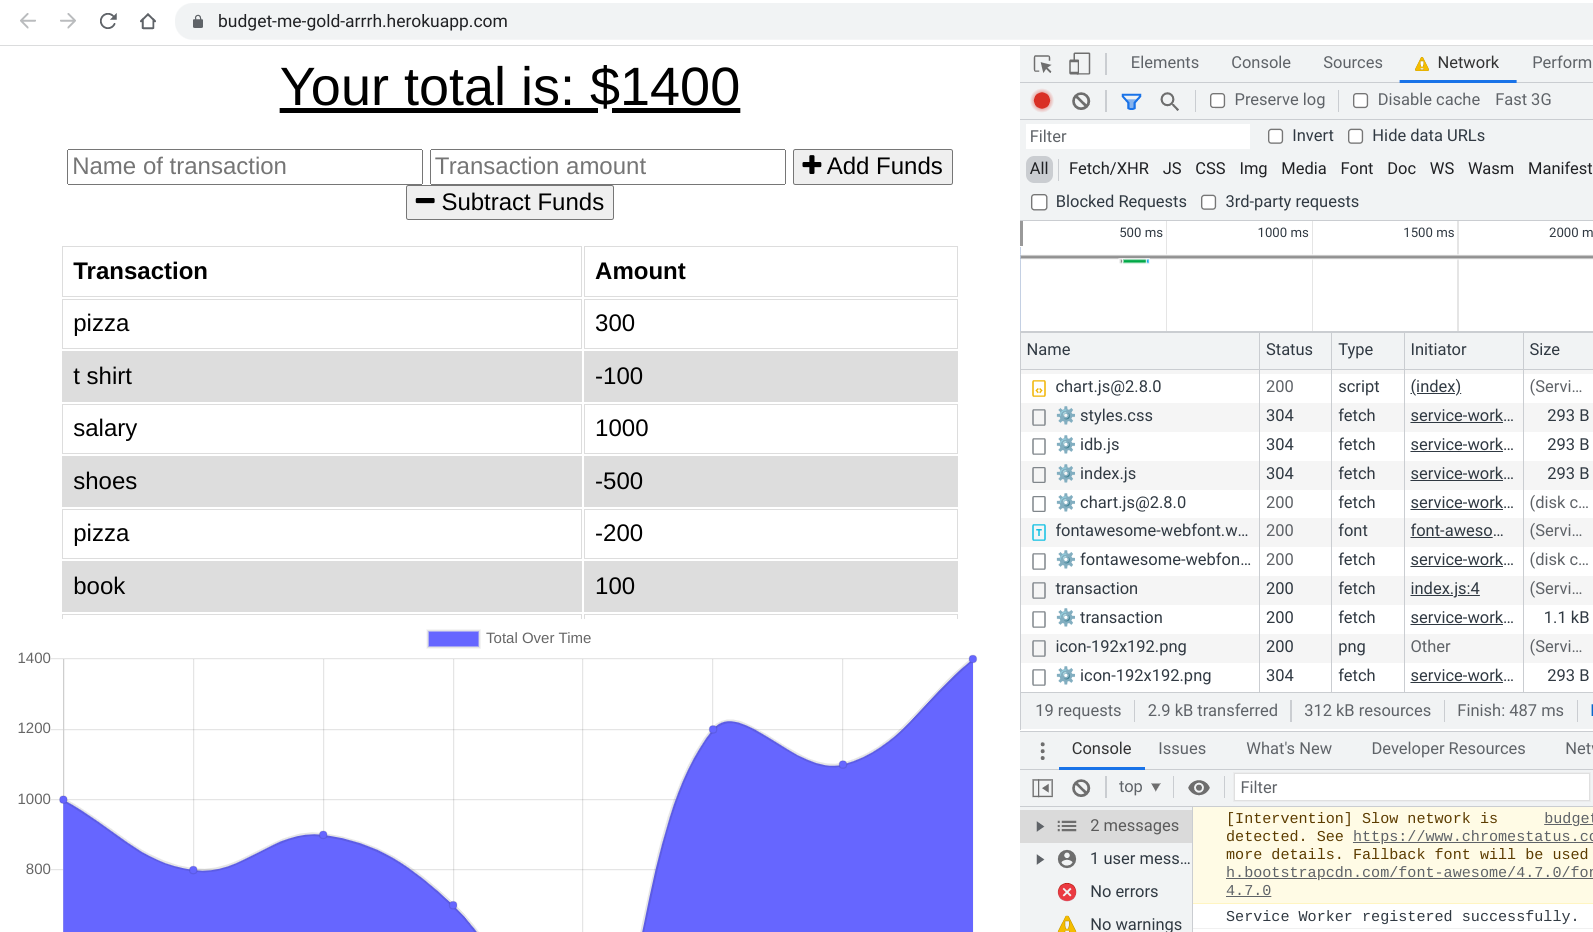
Task: Open the Fast 3G throttling dropdown
Action: click(x=1523, y=100)
